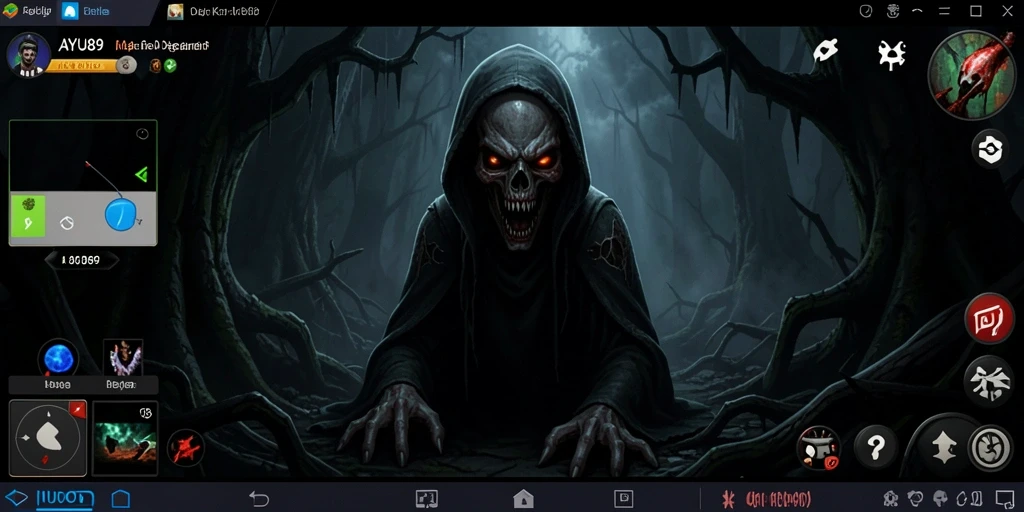Click the green arrow on the minimap
This screenshot has height=512, width=1024.
click(141, 174)
